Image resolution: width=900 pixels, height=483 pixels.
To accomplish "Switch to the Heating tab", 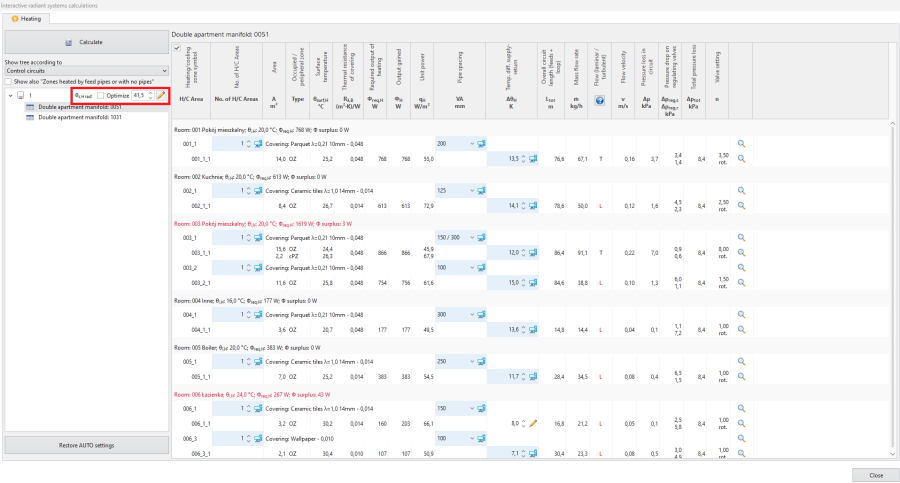I will coord(27,18).
